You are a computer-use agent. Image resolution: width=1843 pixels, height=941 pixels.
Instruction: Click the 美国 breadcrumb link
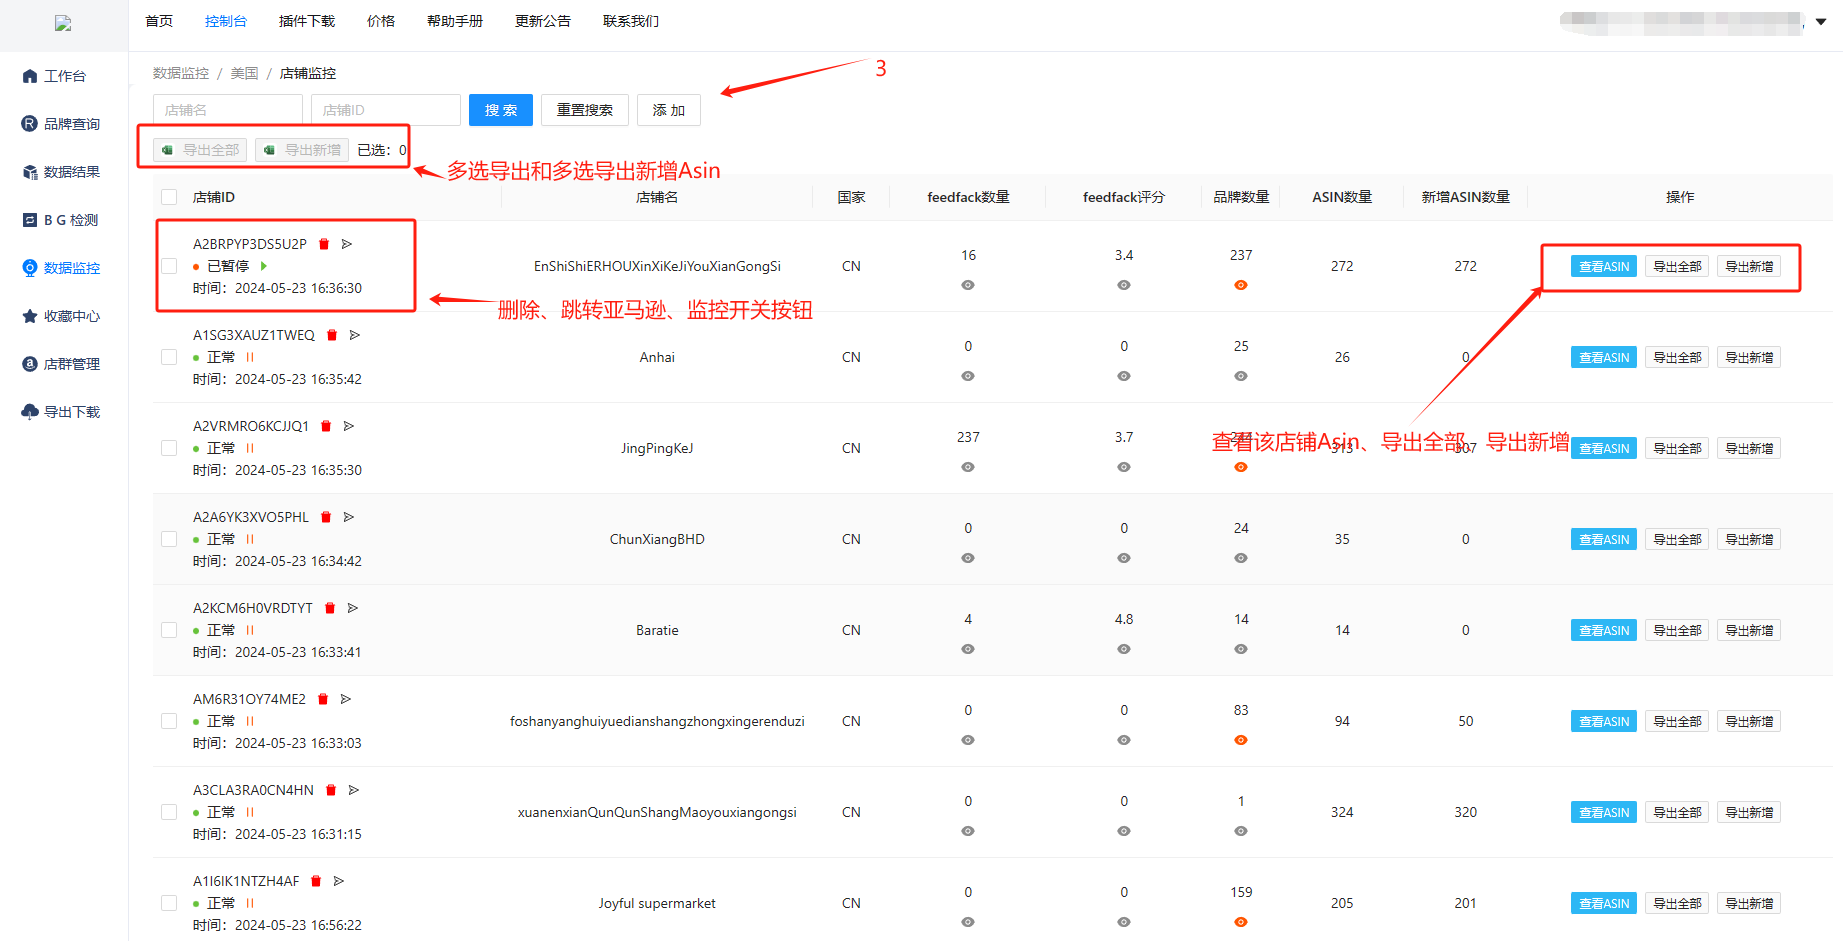[x=244, y=73]
